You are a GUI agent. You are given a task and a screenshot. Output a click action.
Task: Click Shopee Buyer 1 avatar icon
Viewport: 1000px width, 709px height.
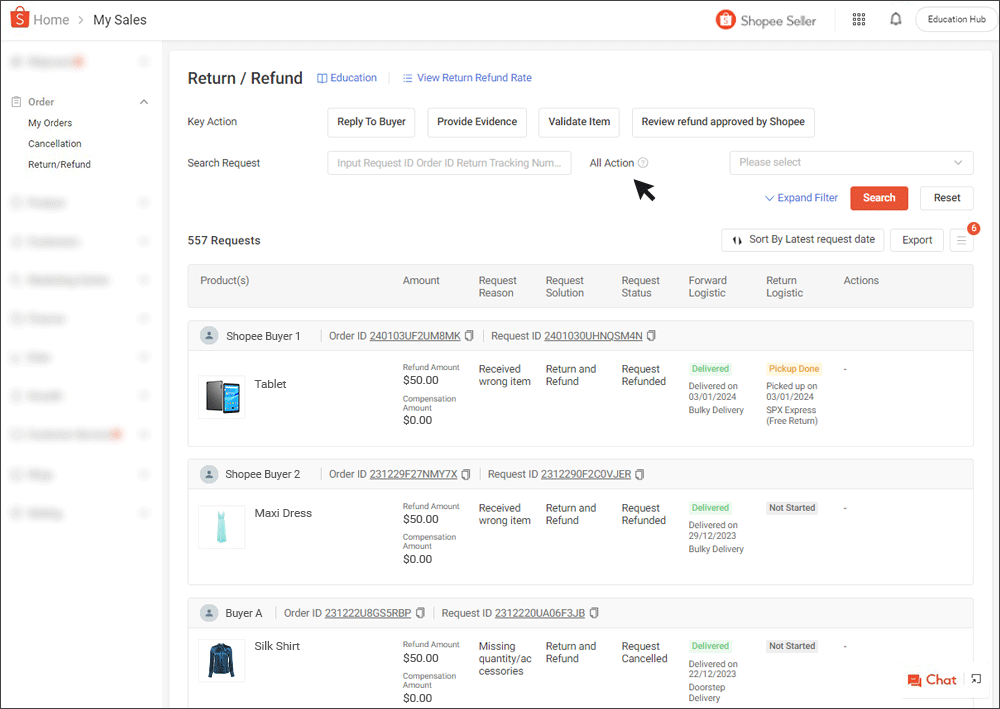[209, 335]
